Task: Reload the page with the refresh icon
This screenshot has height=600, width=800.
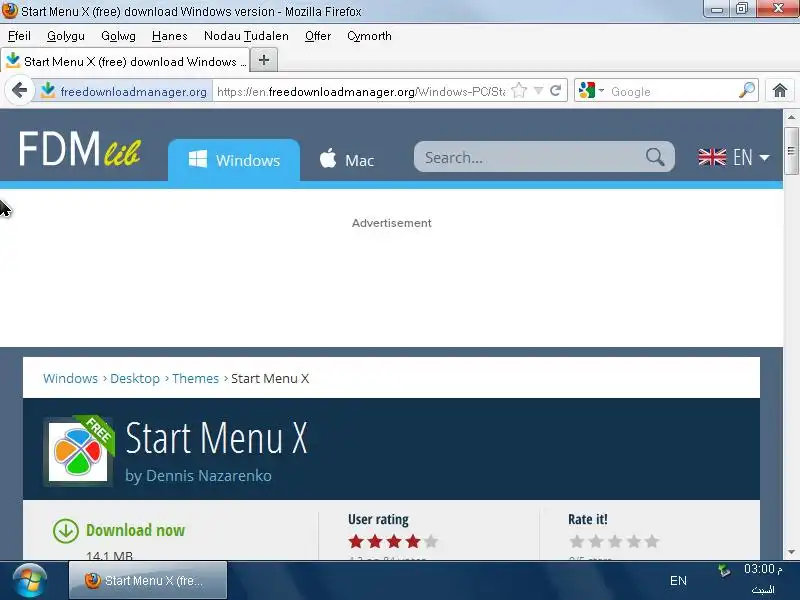Action: pyautogui.click(x=556, y=91)
